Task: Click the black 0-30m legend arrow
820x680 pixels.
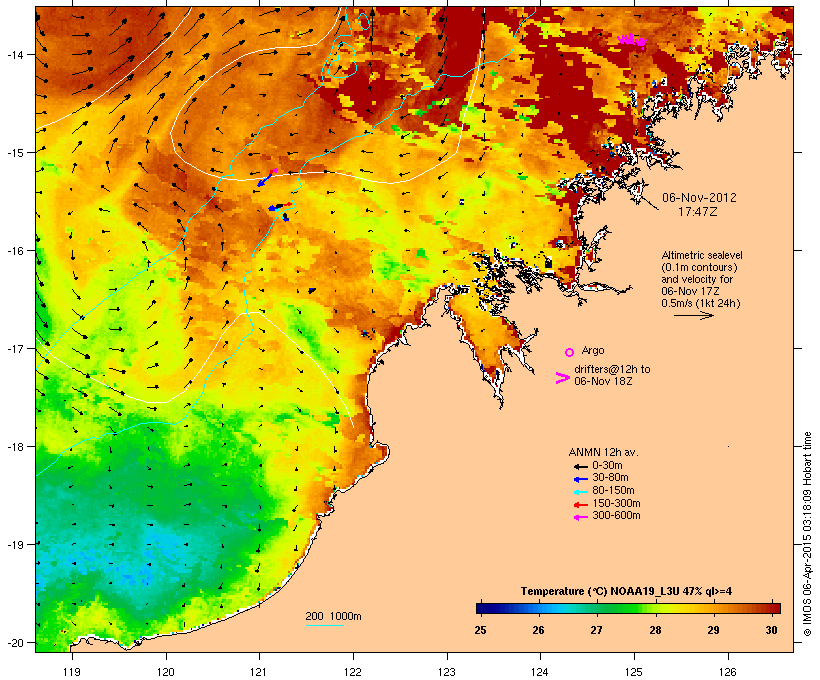Action: click(580, 466)
